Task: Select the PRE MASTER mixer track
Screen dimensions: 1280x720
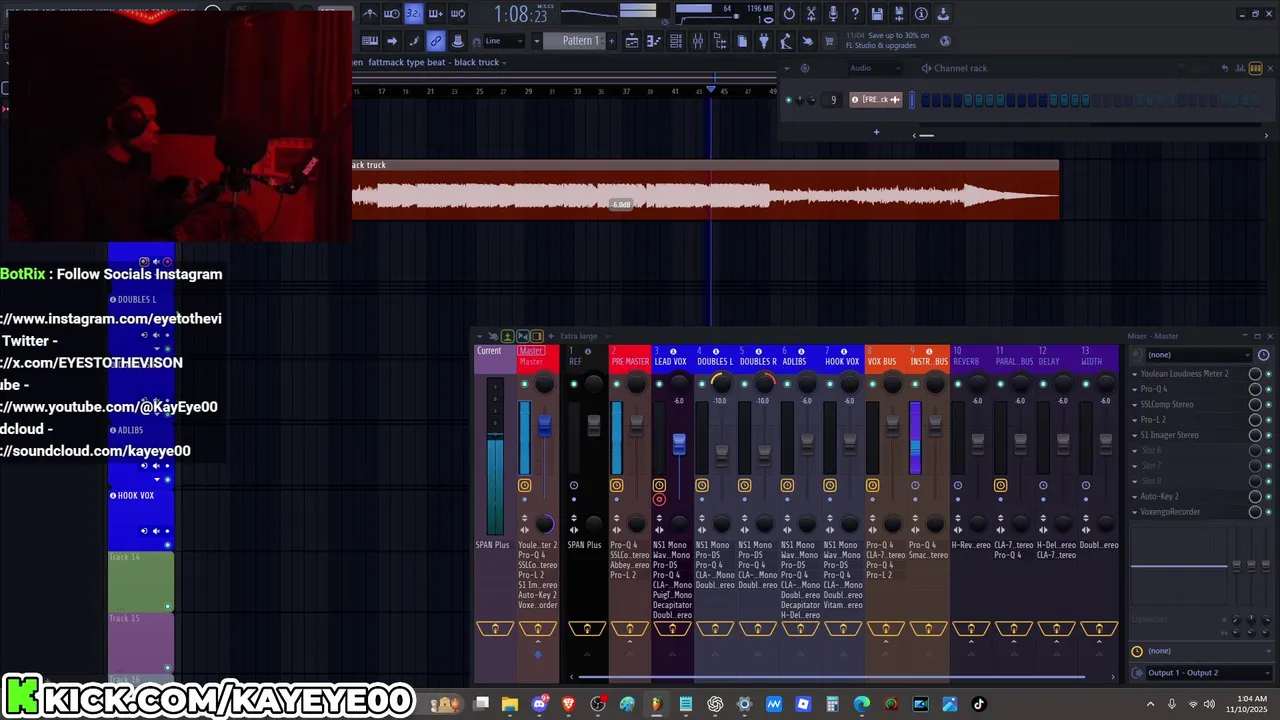Action: 630,357
